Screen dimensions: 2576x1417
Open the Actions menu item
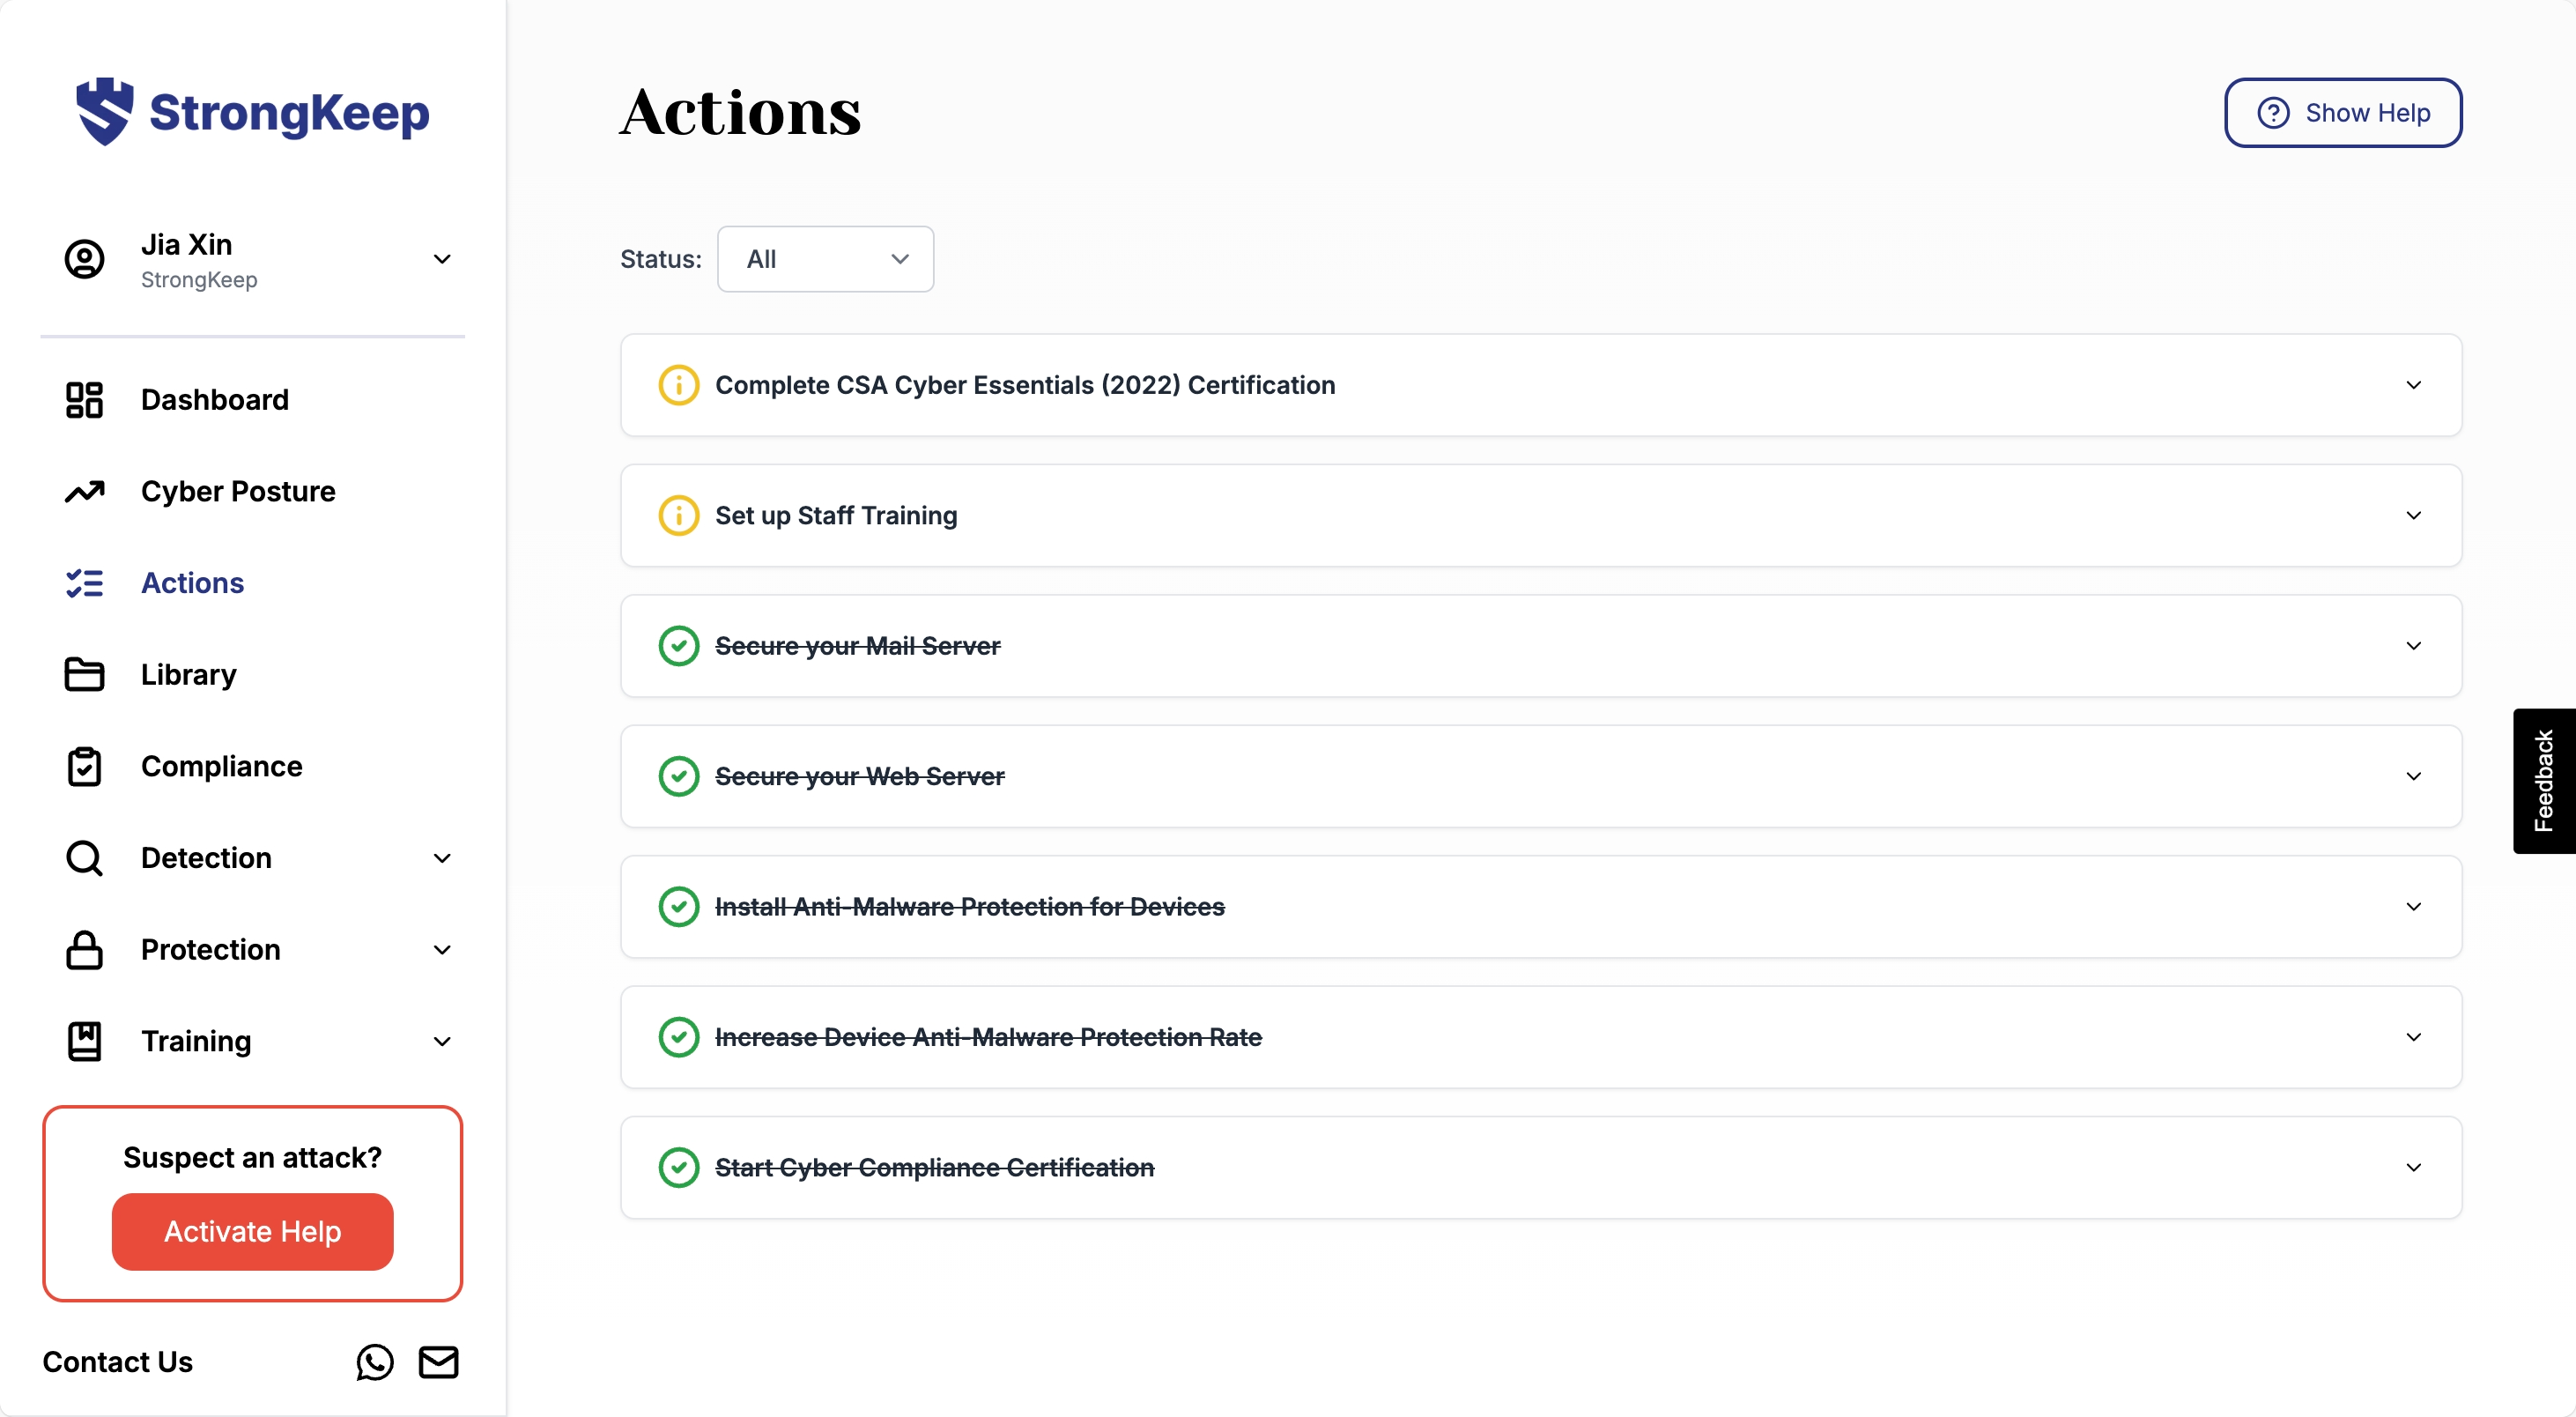click(x=192, y=583)
